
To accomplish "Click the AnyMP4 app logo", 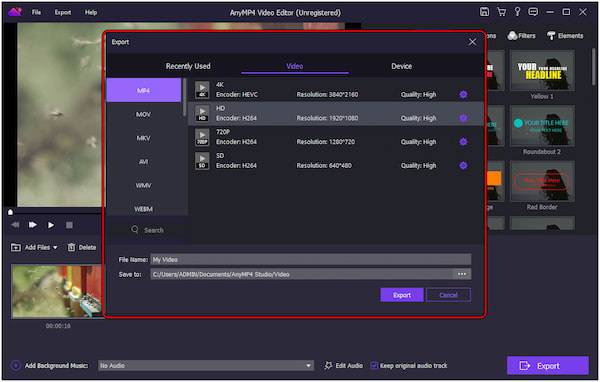I will tap(15, 12).
